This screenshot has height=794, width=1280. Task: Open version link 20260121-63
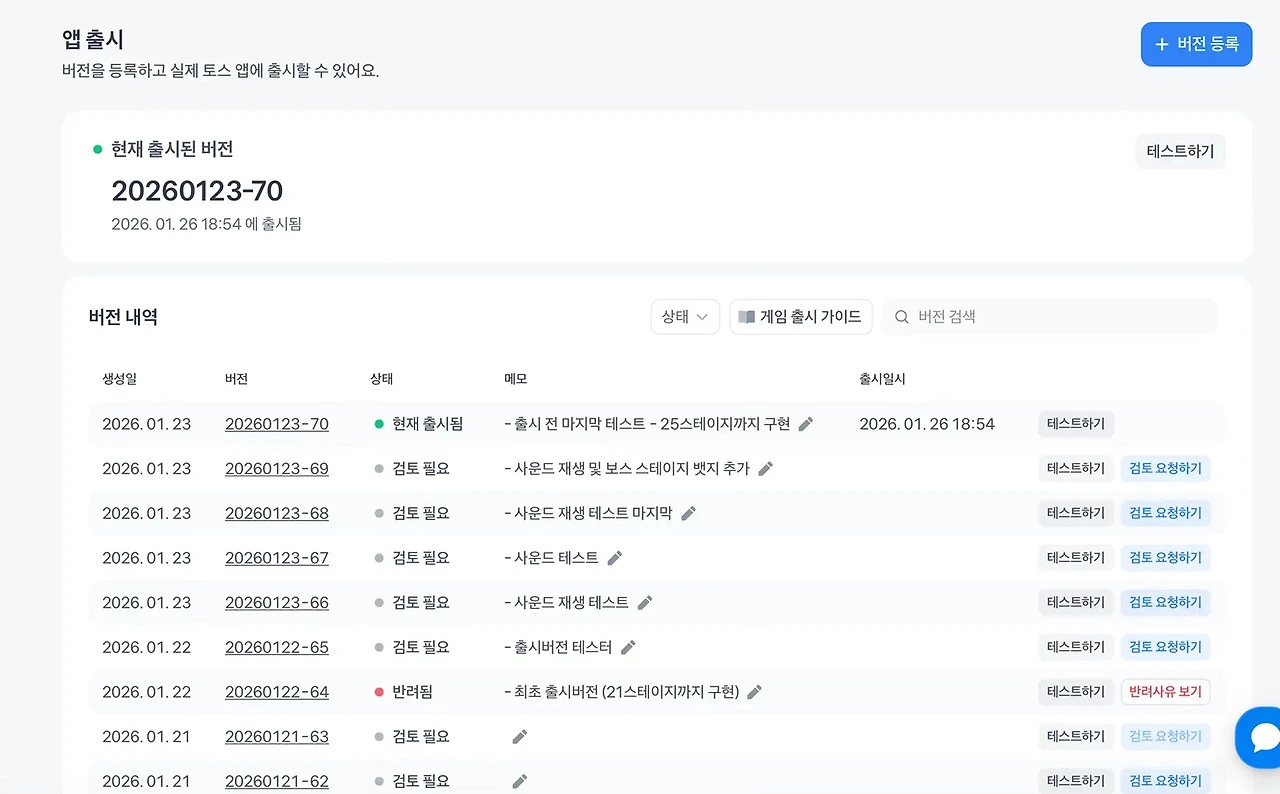tap(277, 737)
